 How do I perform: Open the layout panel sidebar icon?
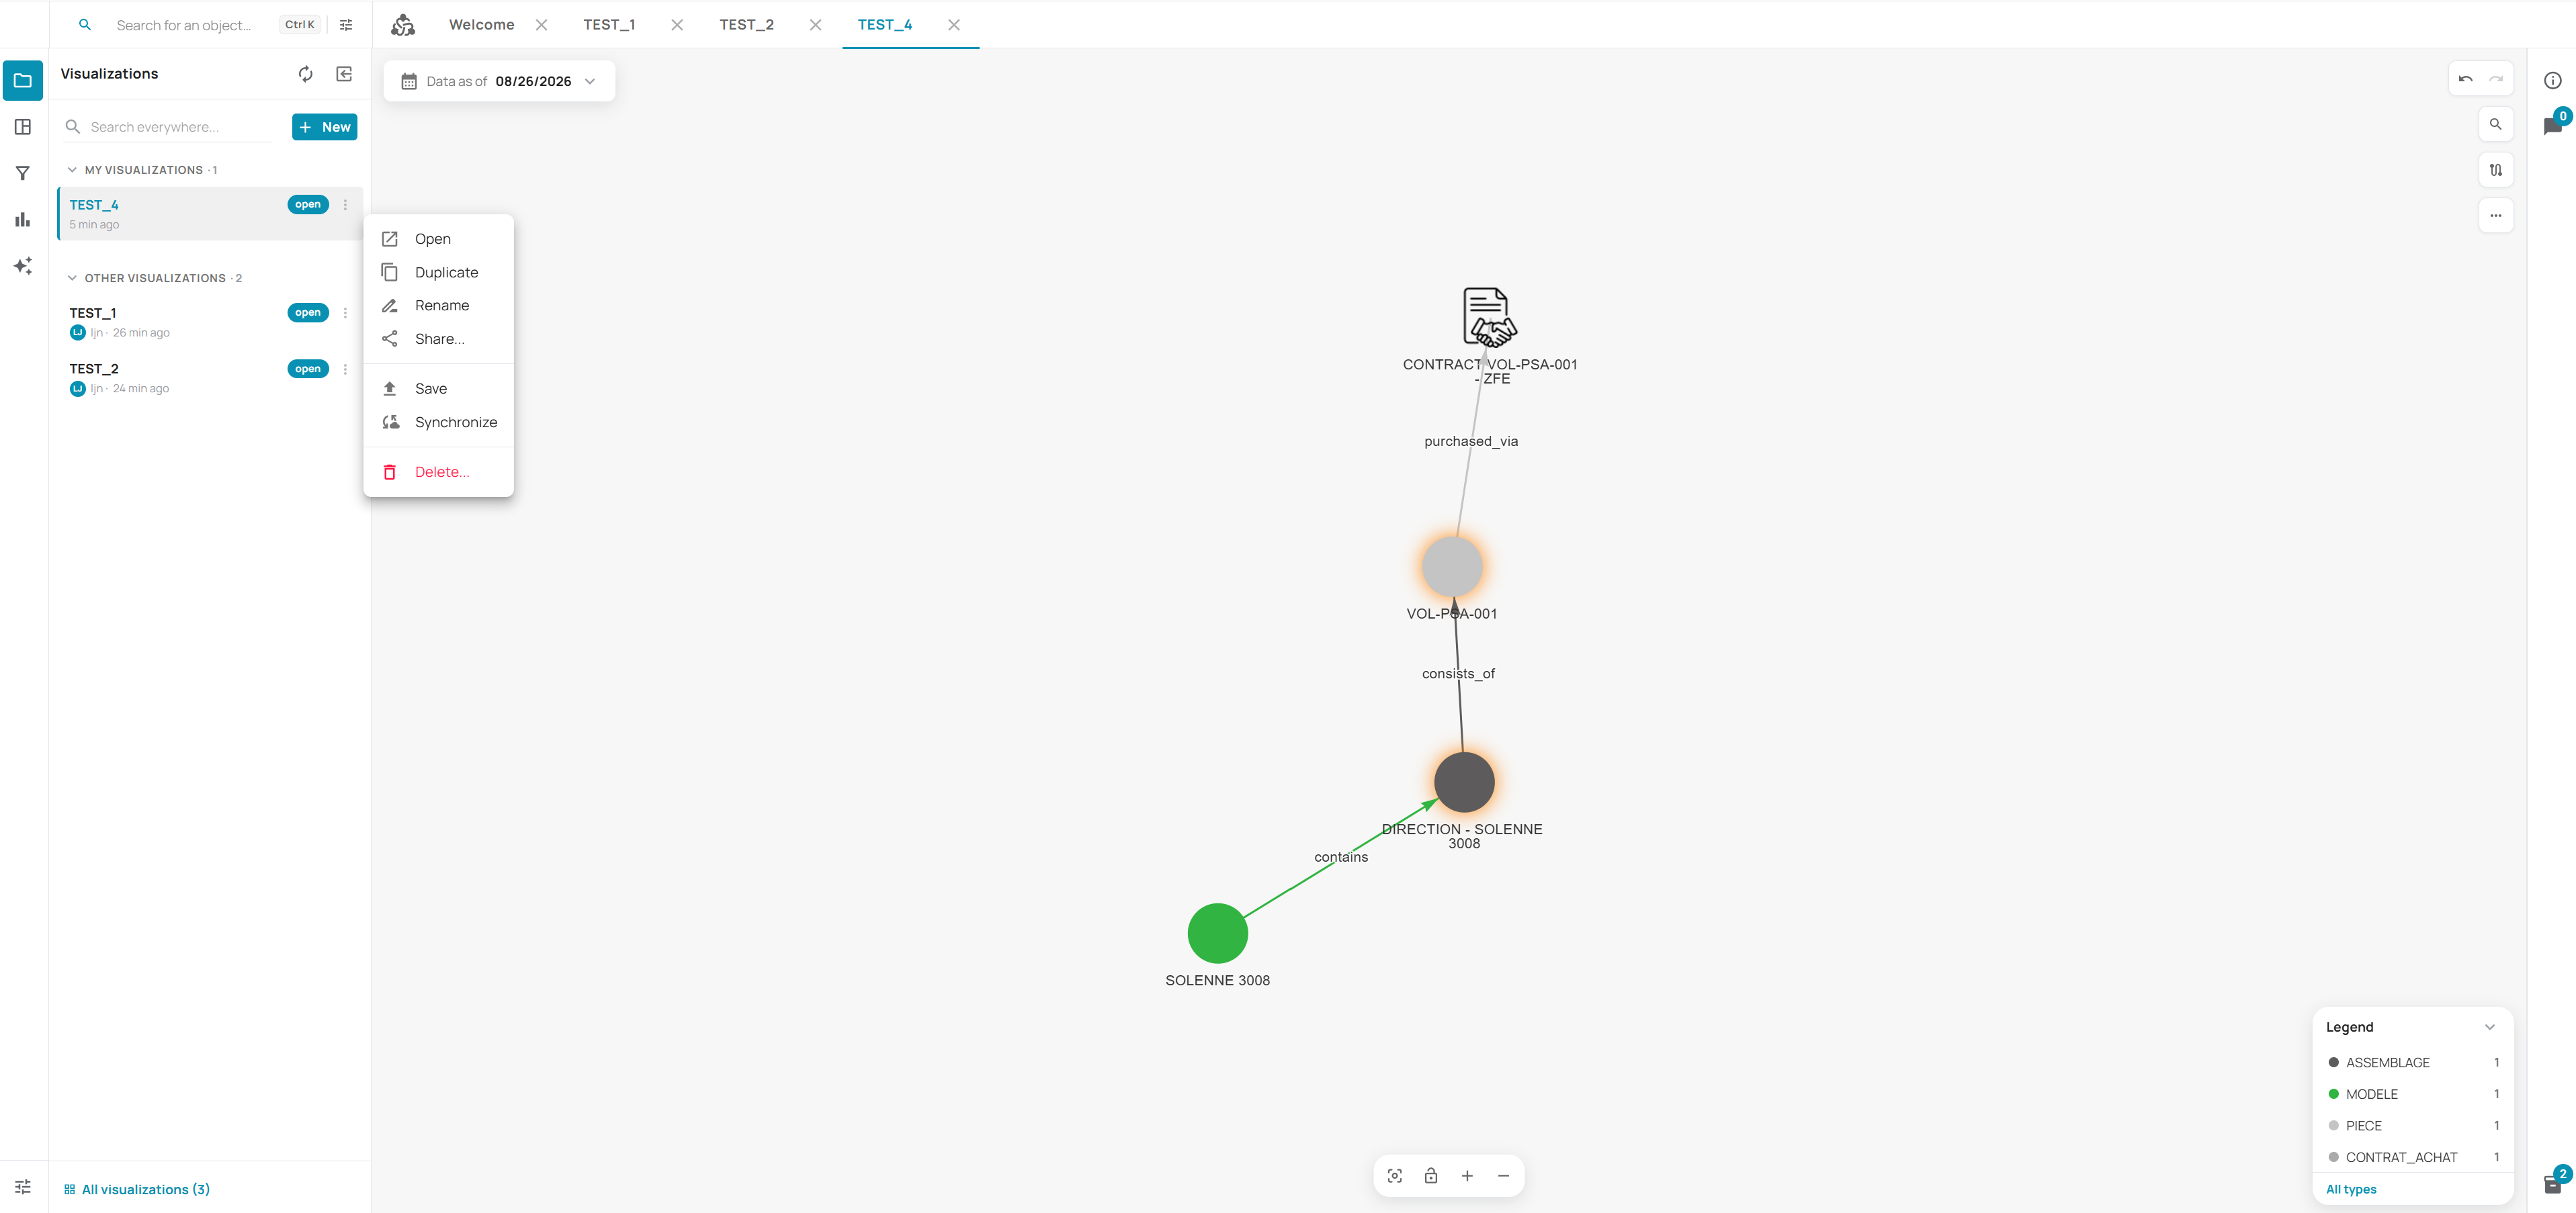pyautogui.click(x=23, y=127)
